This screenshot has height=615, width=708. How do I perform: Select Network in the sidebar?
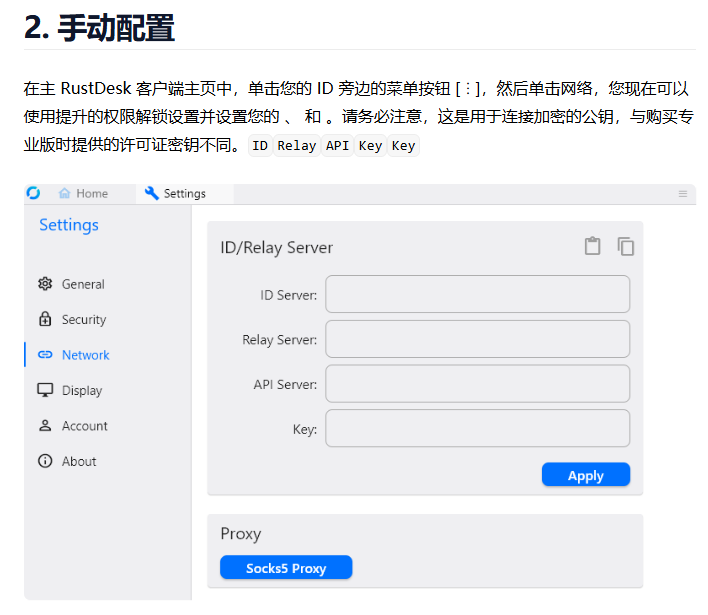click(74, 355)
